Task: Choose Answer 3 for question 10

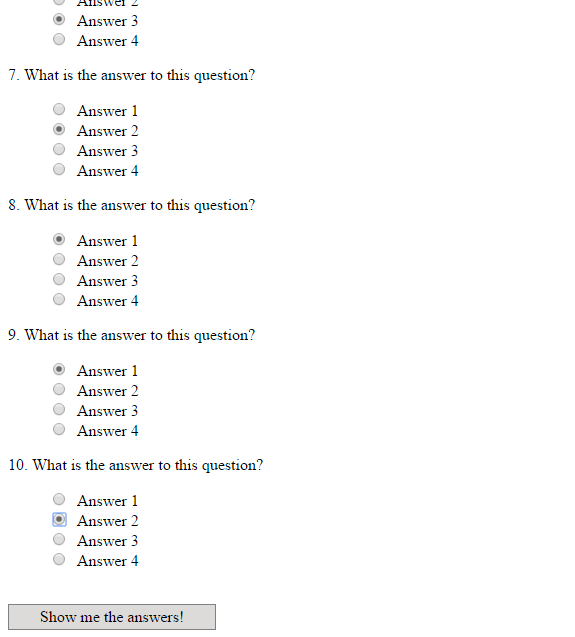Action: tap(59, 539)
